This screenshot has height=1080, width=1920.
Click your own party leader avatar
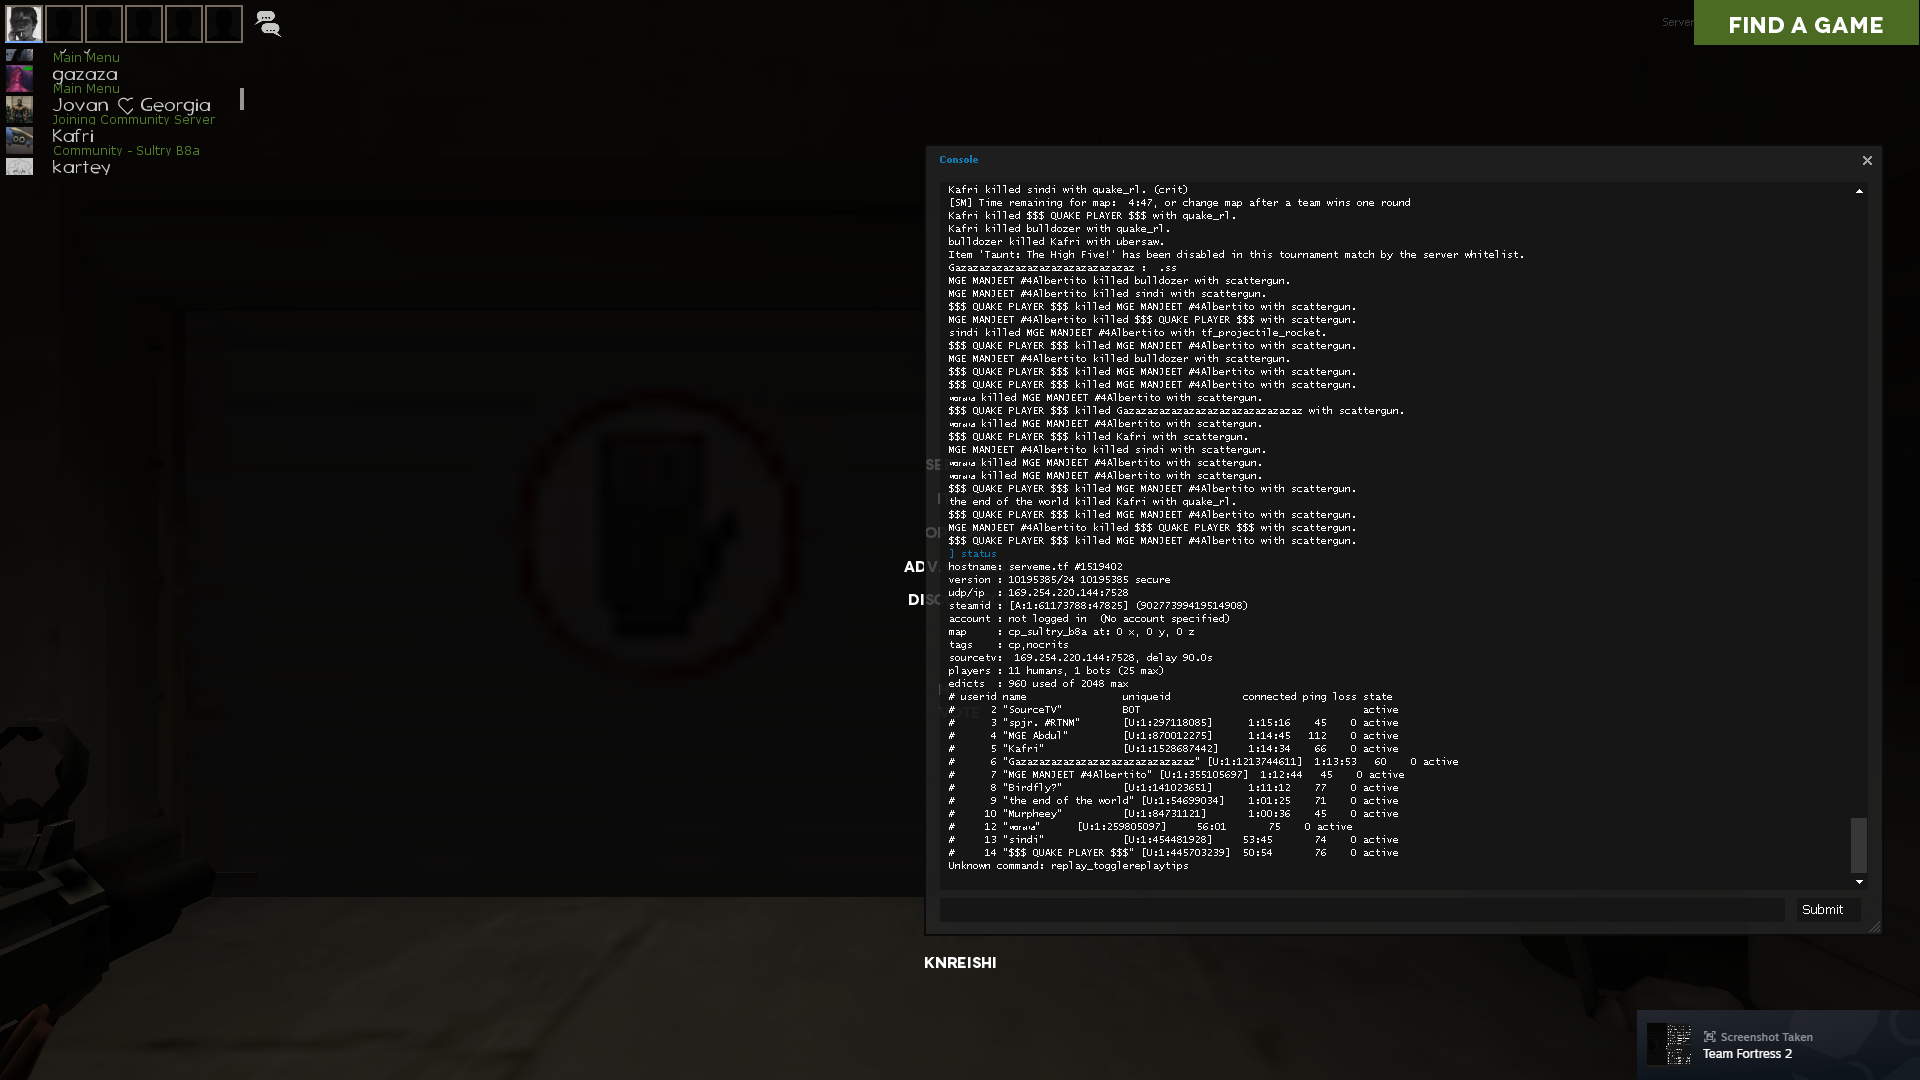pos(24,23)
